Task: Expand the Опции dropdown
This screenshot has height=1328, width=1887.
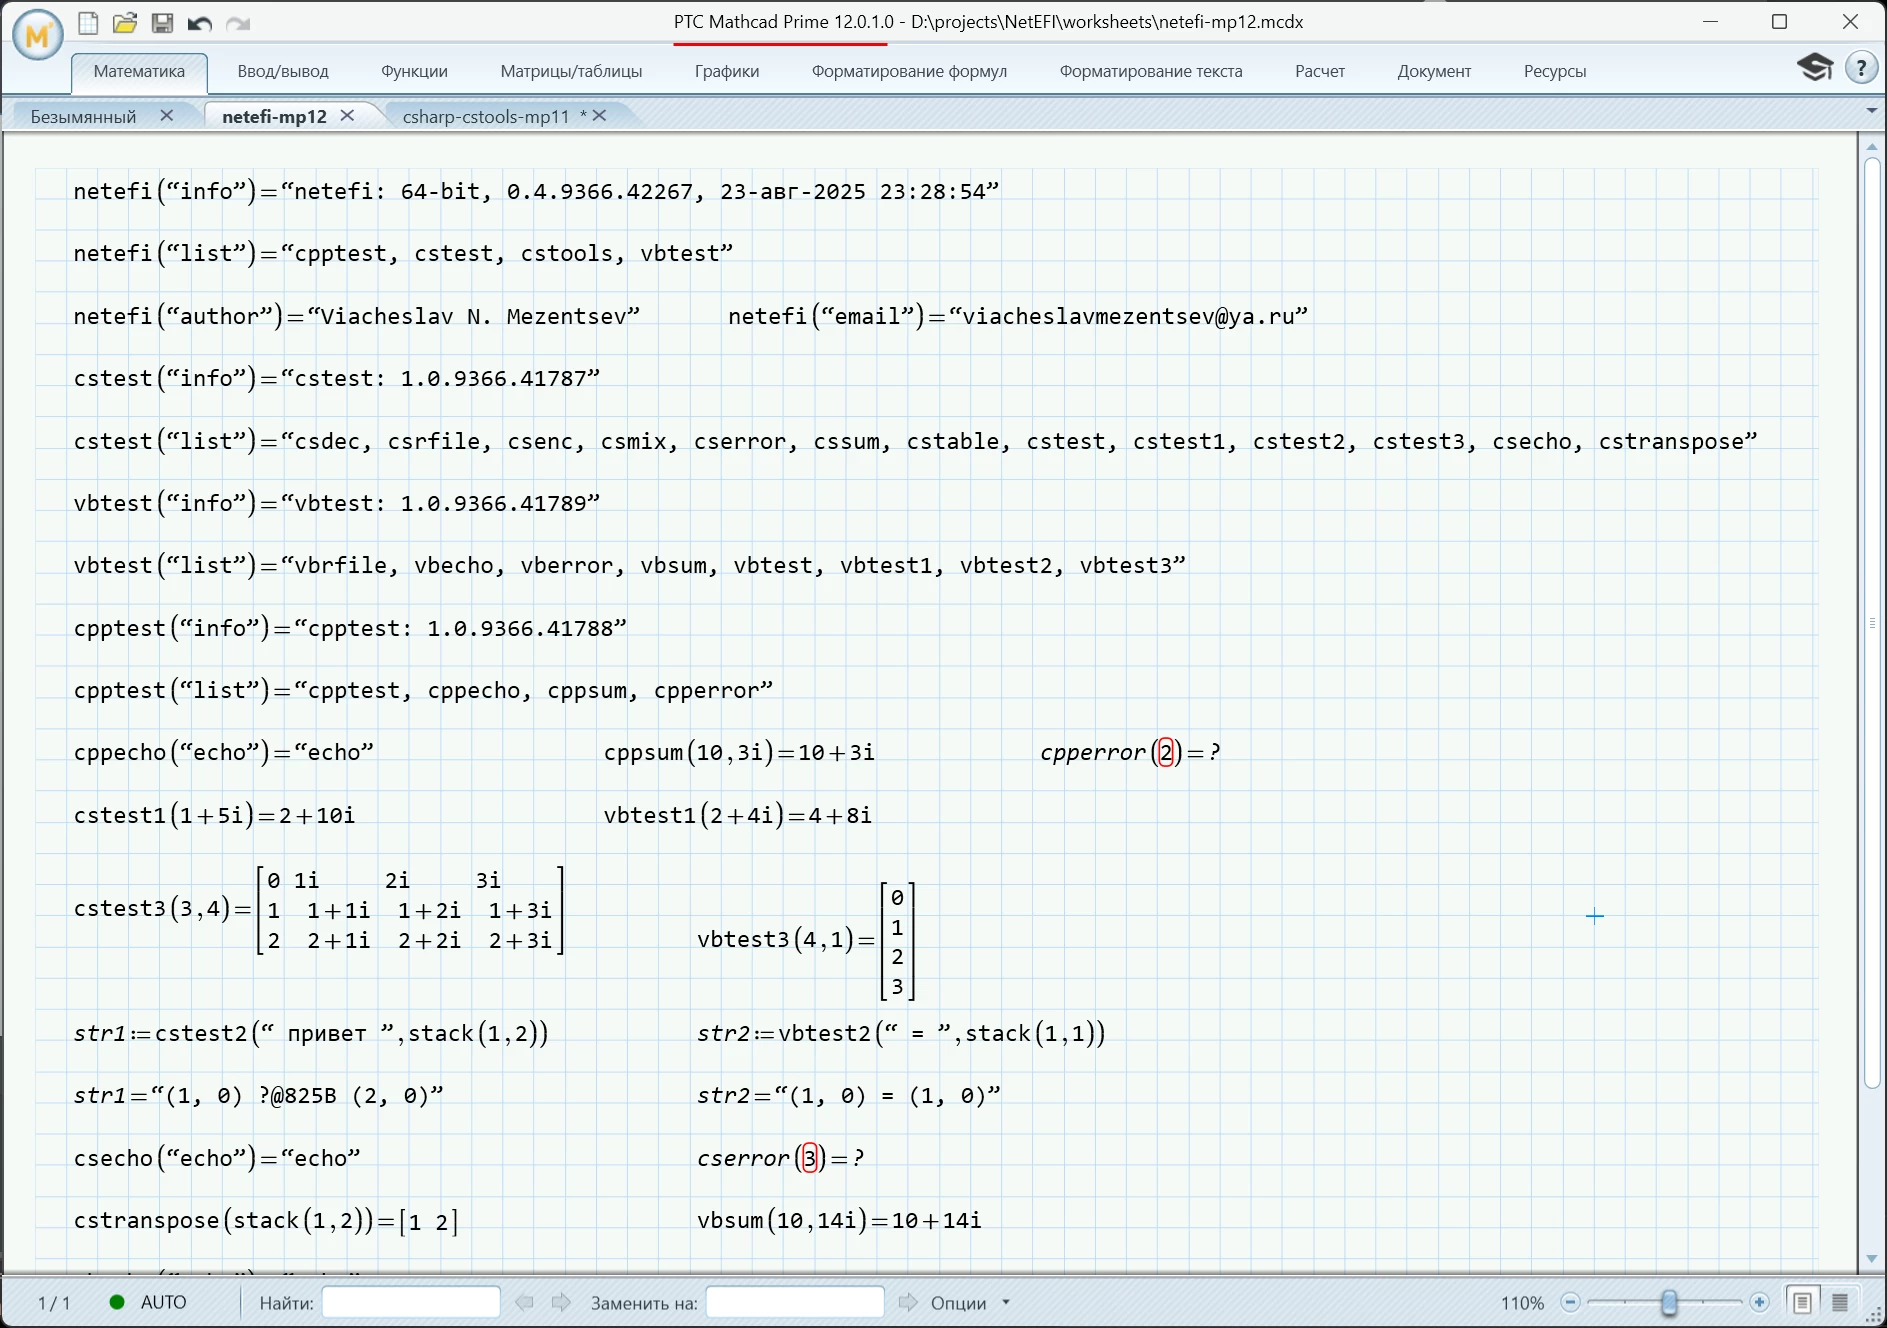Action: pyautogui.click(x=970, y=1302)
